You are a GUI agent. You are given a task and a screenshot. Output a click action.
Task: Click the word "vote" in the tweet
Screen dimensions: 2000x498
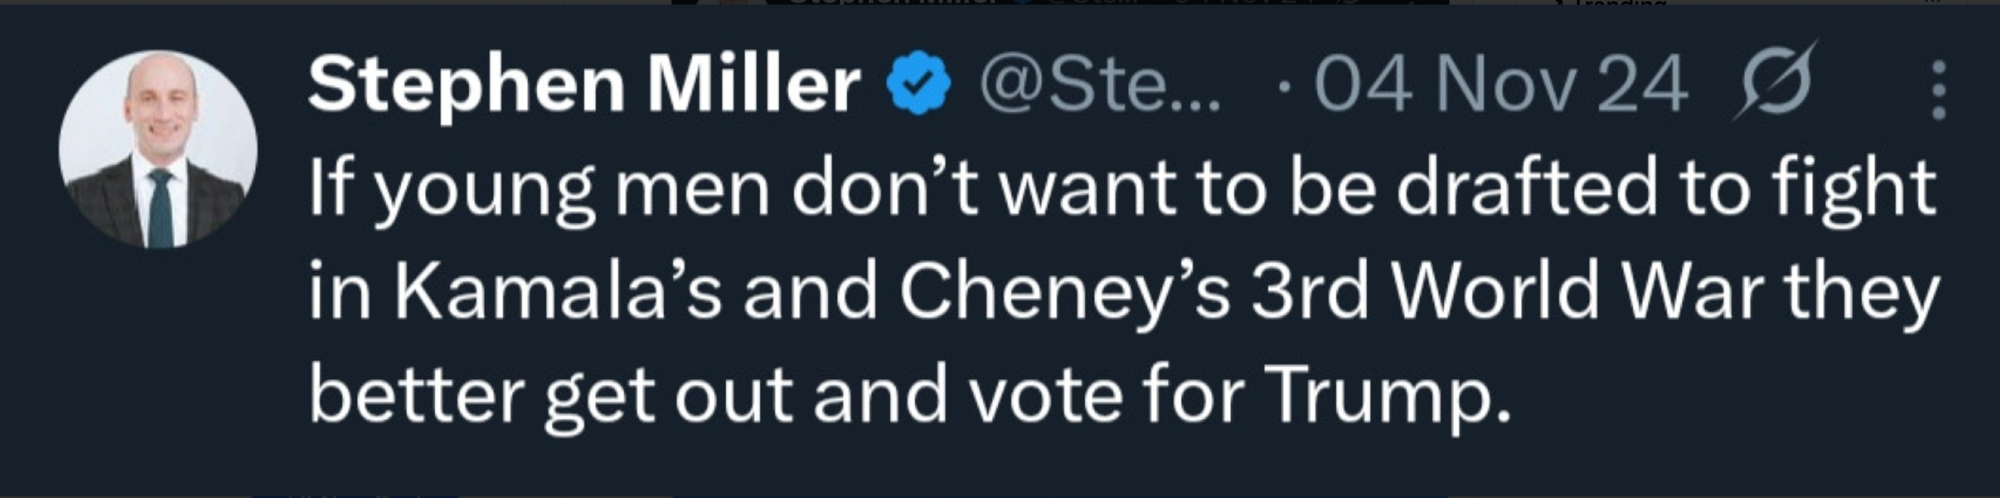coord(1049,394)
